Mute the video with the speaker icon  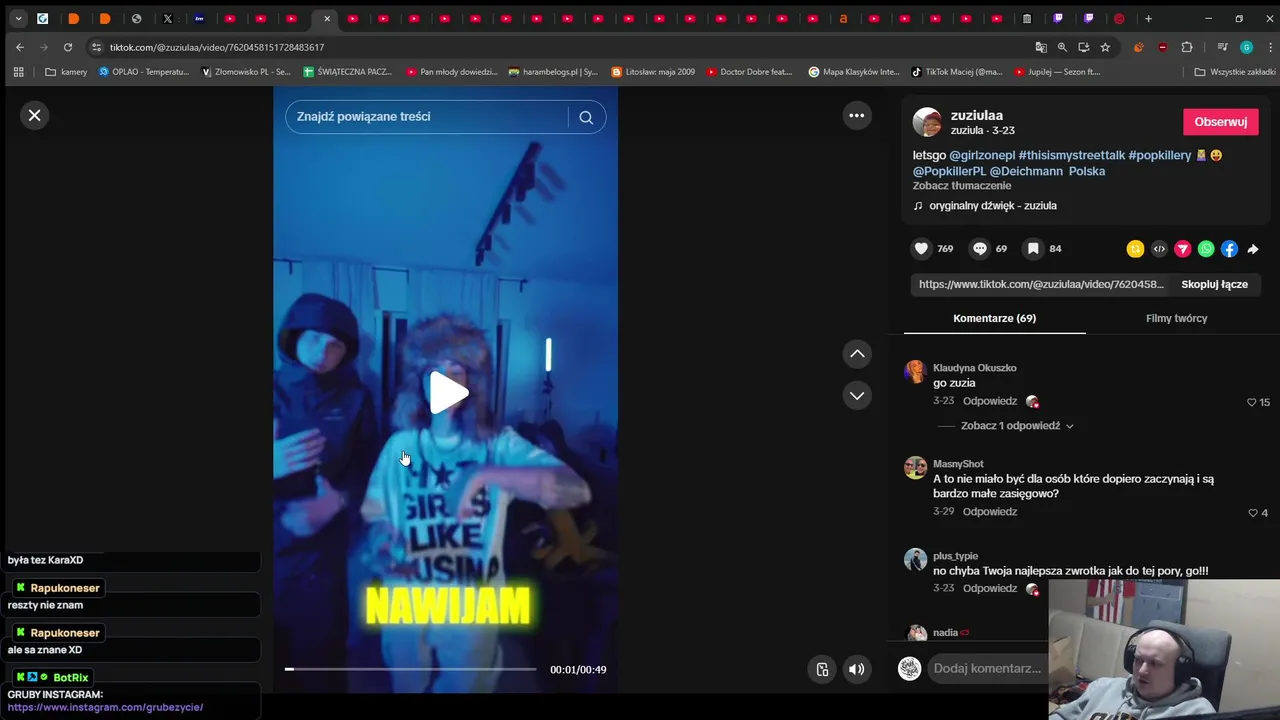(x=857, y=670)
